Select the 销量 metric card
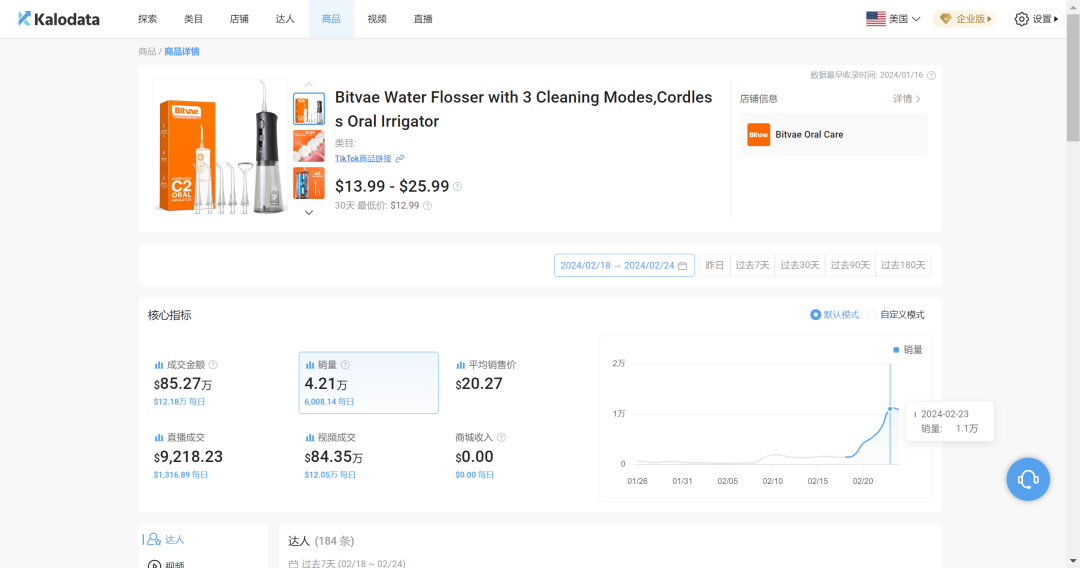1080x568 pixels. (368, 382)
